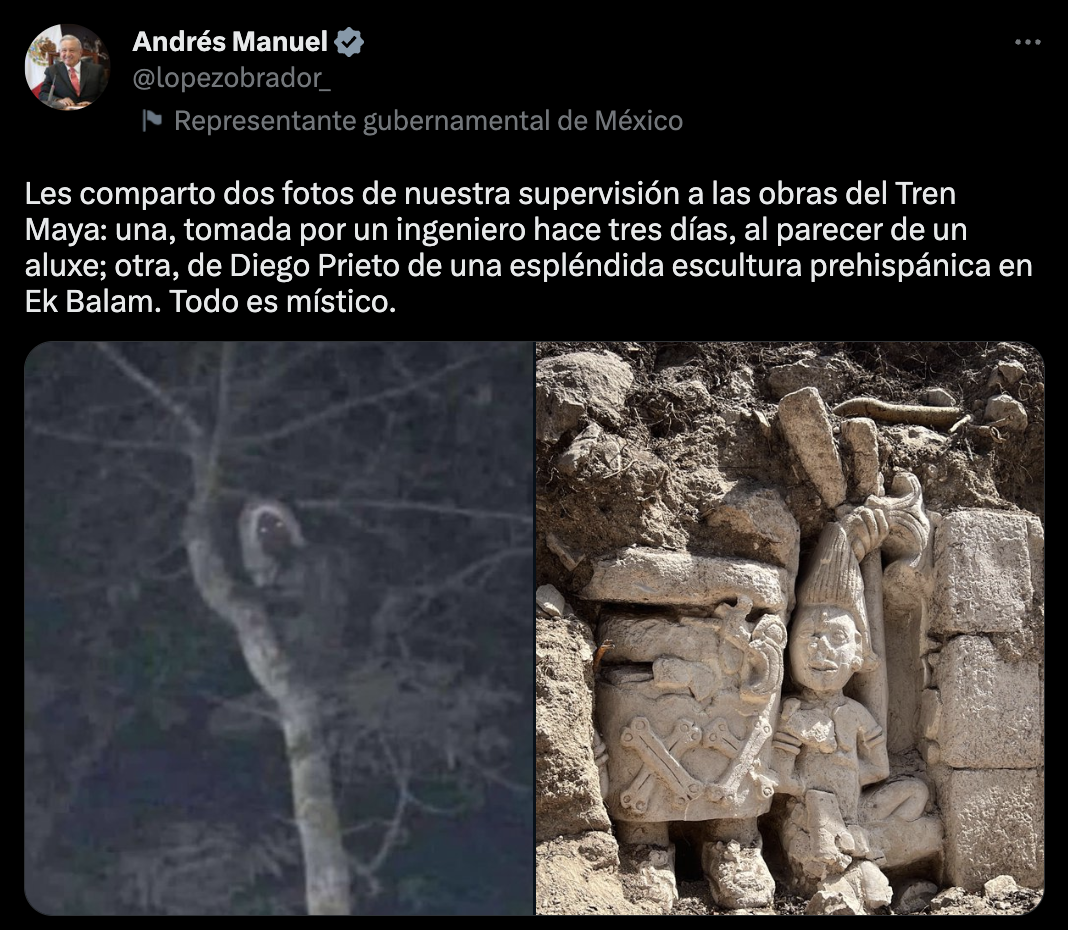The height and width of the screenshot is (930, 1068).
Task: Open the prehispanic stone sculpture photo
Action: click(790, 627)
